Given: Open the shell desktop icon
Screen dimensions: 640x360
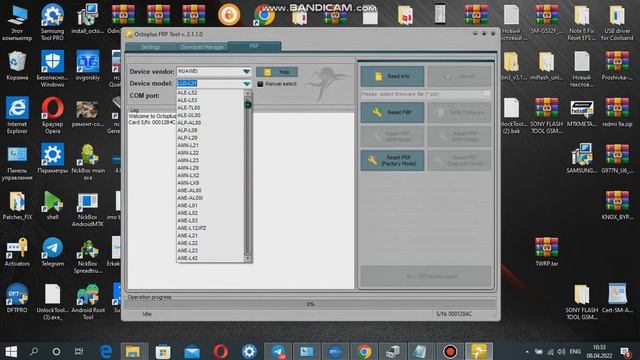Looking at the screenshot, I should (x=52, y=205).
